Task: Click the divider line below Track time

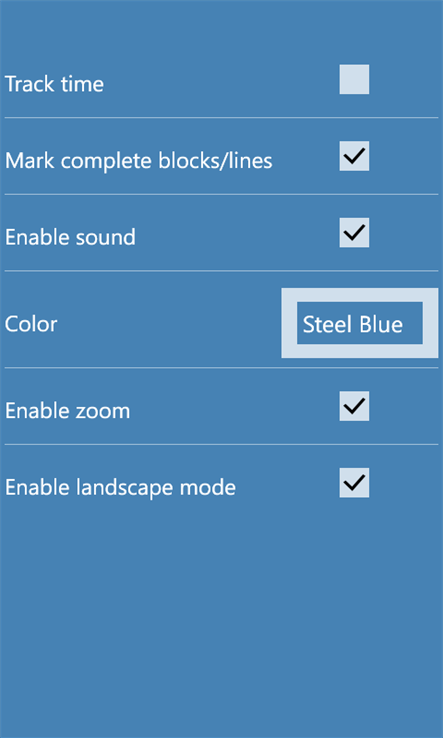Action: pyautogui.click(x=221, y=117)
